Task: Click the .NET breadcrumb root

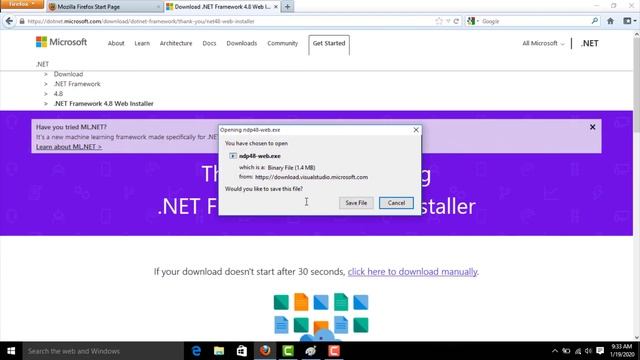Action: click(x=42, y=64)
